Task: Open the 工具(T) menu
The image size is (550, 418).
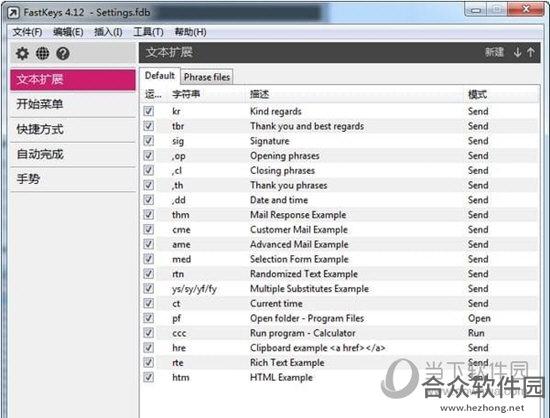Action: pos(148,32)
